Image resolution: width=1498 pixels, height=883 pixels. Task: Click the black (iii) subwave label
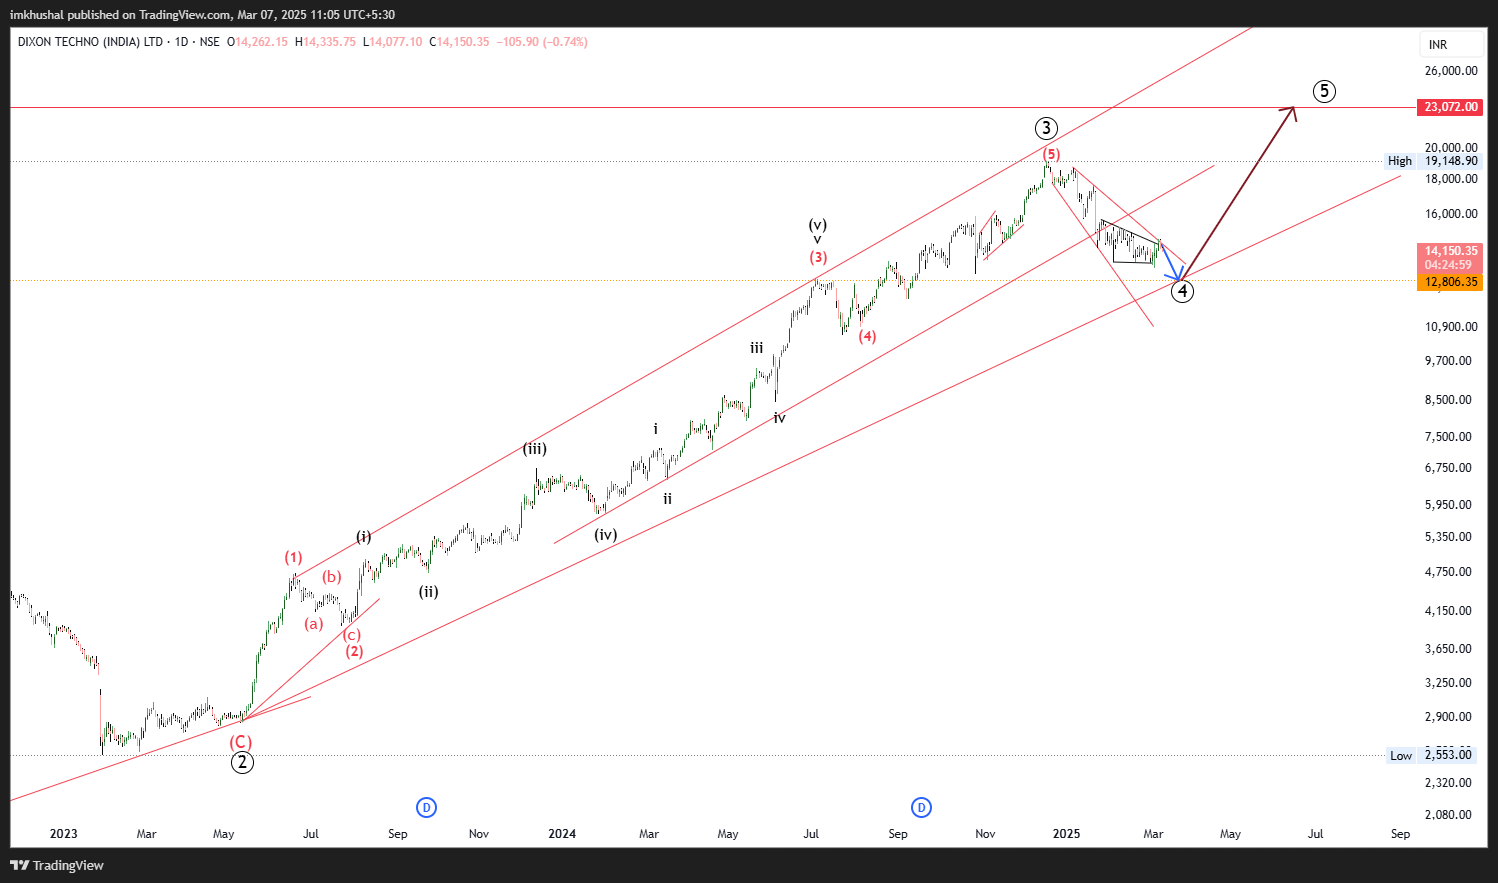pos(535,449)
